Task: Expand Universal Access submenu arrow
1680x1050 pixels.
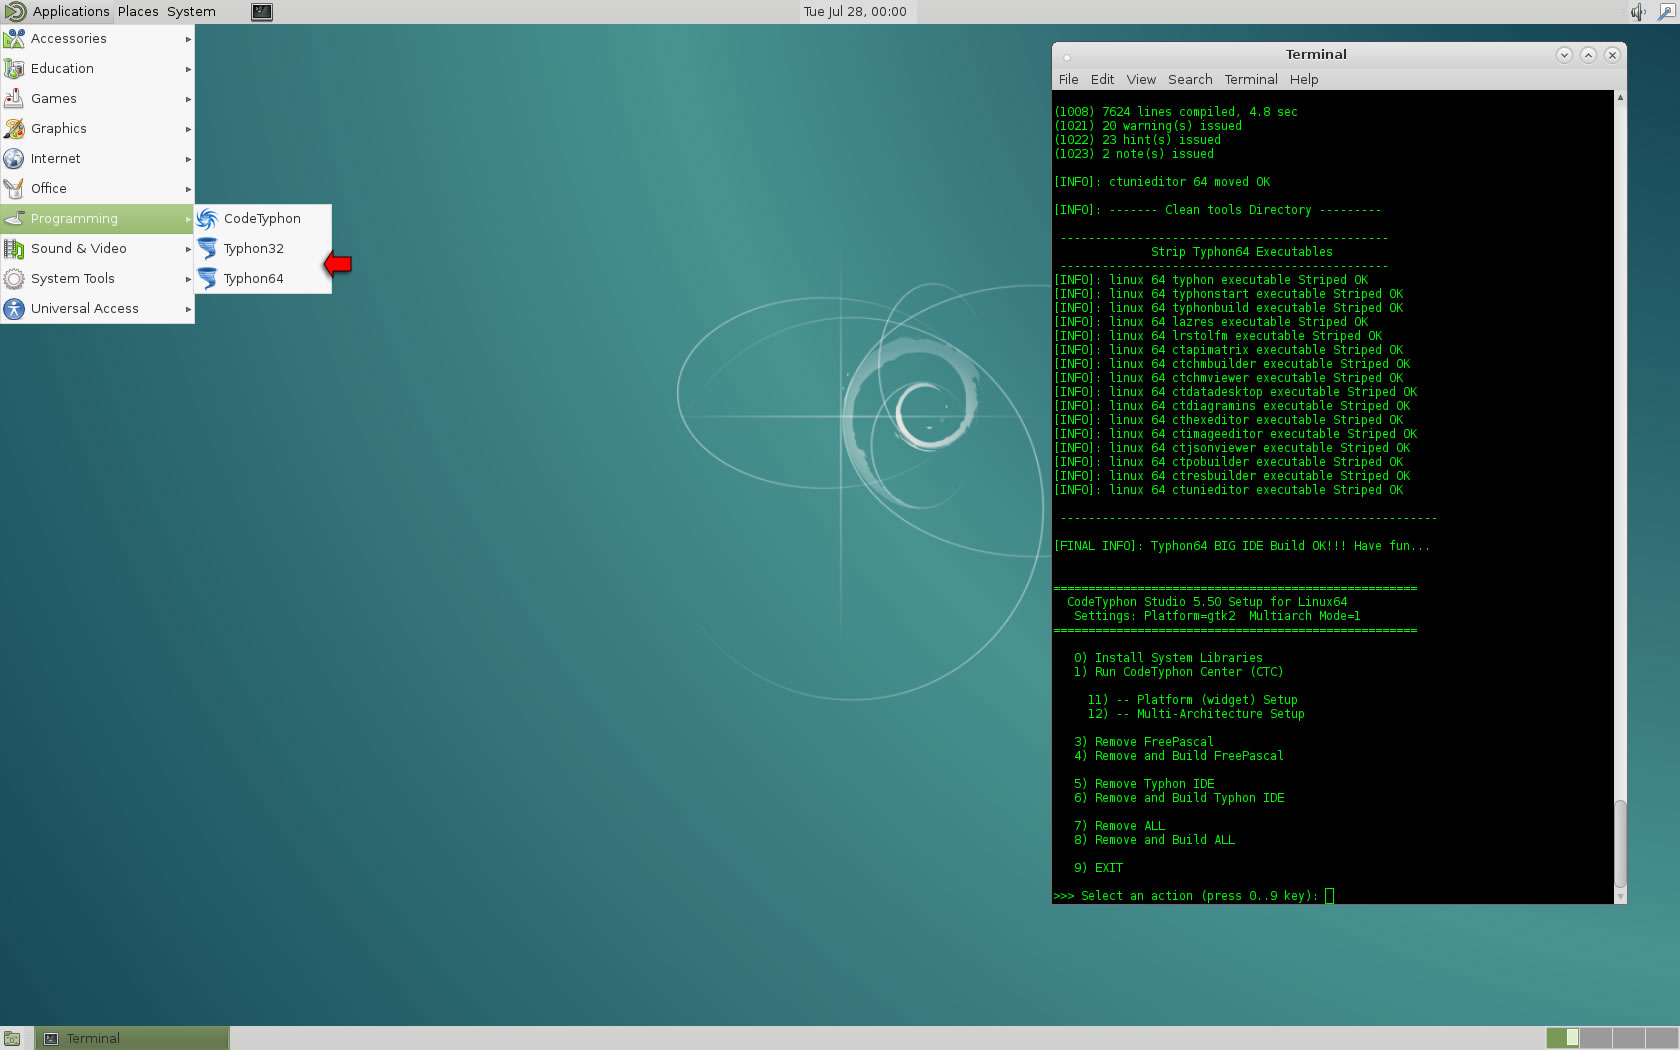Action: [x=188, y=309]
